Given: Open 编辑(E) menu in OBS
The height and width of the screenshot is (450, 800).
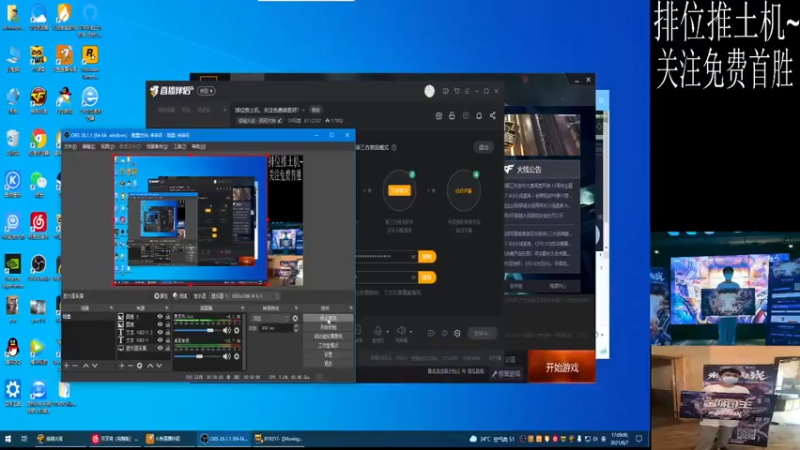Looking at the screenshot, I should click(x=89, y=146).
